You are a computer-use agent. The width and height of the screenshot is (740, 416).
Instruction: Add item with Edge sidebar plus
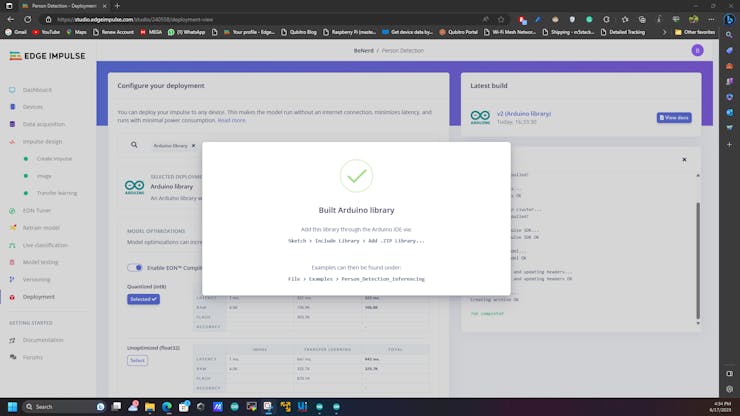[x=730, y=144]
